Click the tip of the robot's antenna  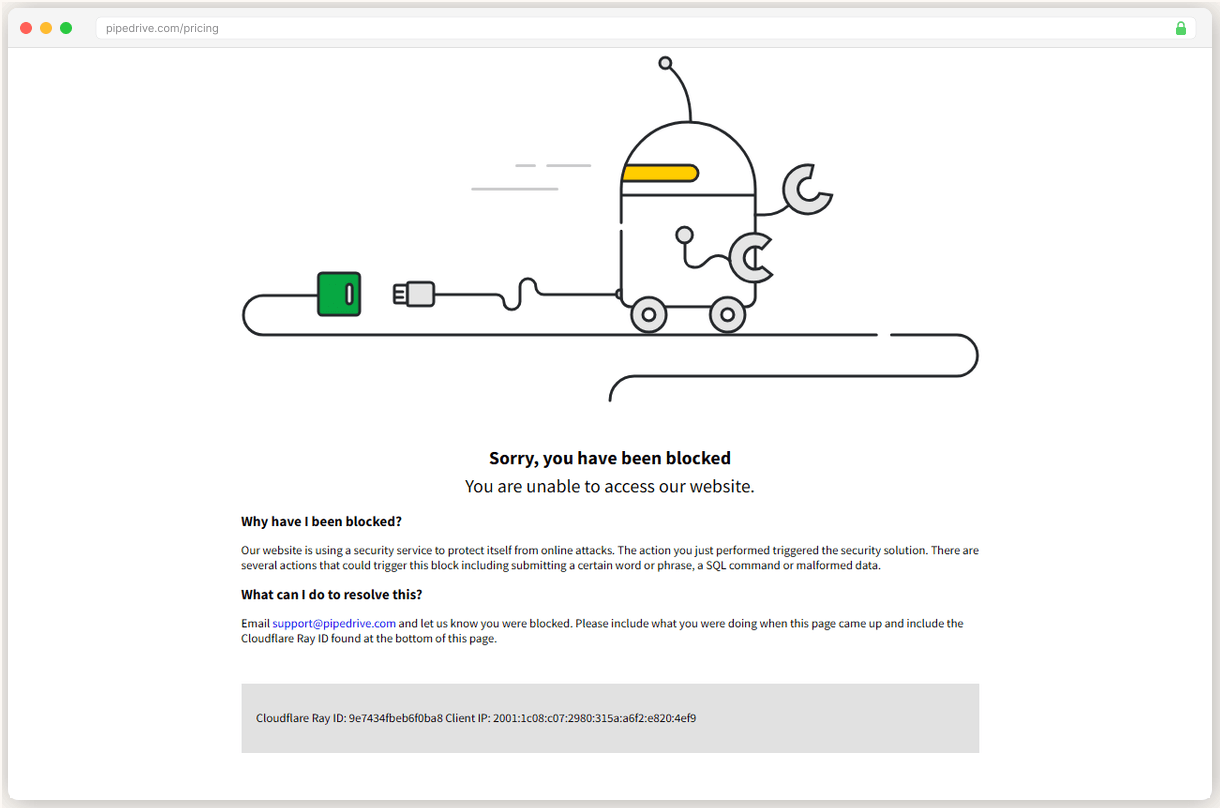(x=665, y=63)
